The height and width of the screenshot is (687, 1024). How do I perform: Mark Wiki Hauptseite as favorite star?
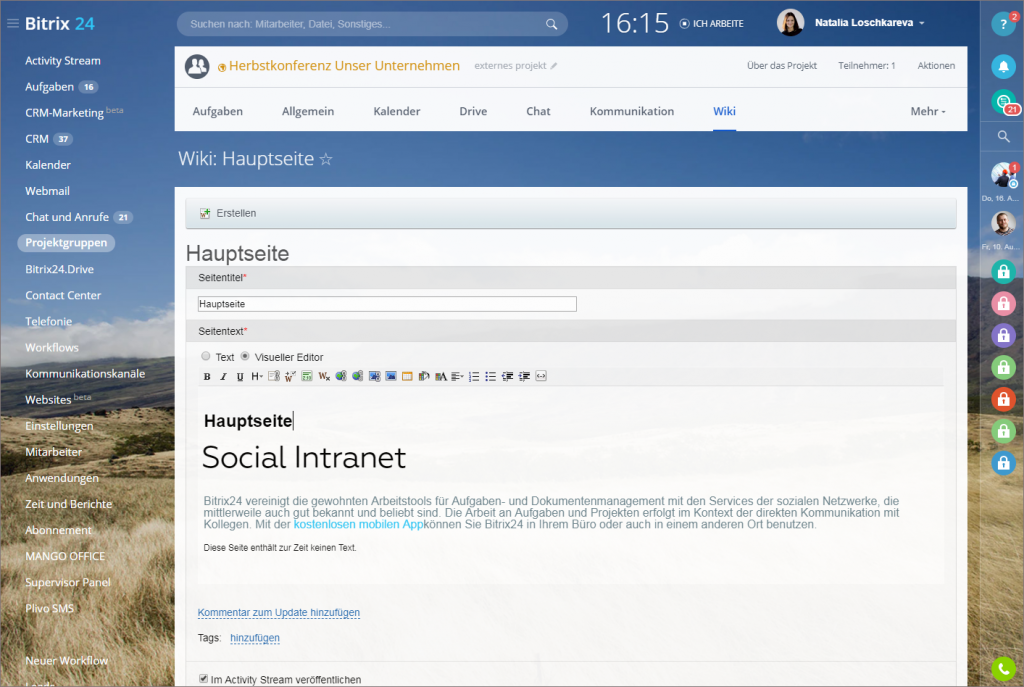[326, 159]
